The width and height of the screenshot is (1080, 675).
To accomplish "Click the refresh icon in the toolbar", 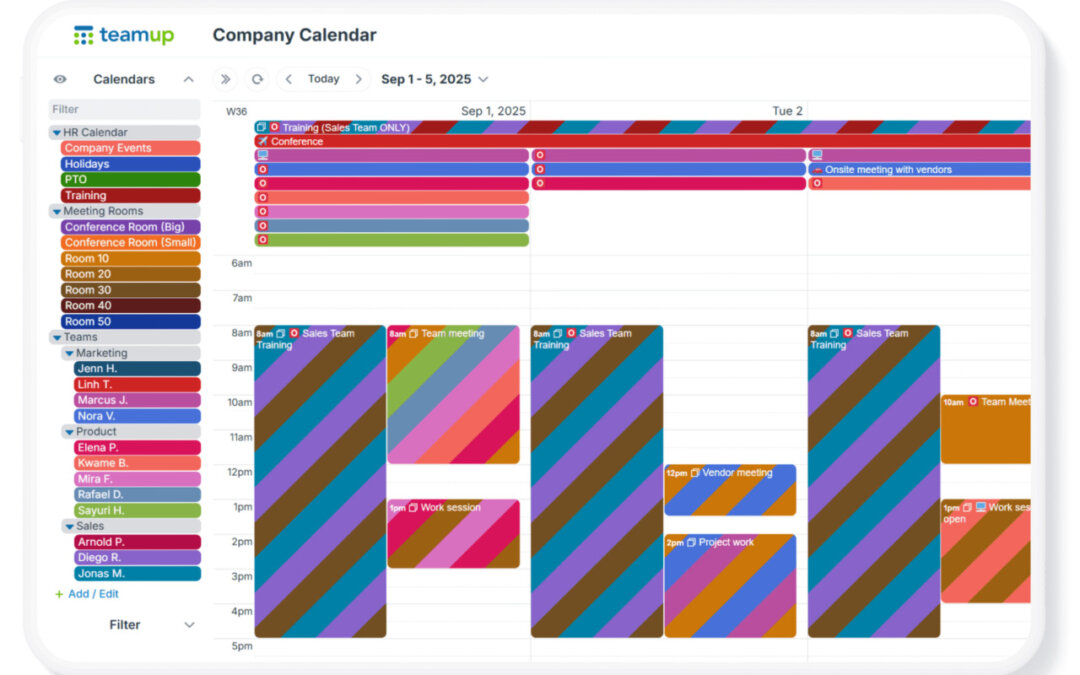I will (258, 79).
